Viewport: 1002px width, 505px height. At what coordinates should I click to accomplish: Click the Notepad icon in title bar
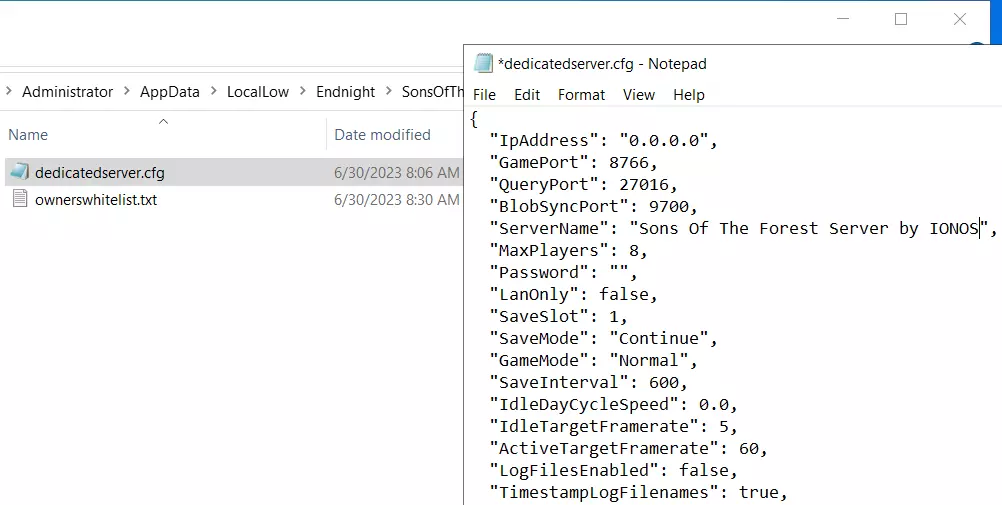point(483,64)
